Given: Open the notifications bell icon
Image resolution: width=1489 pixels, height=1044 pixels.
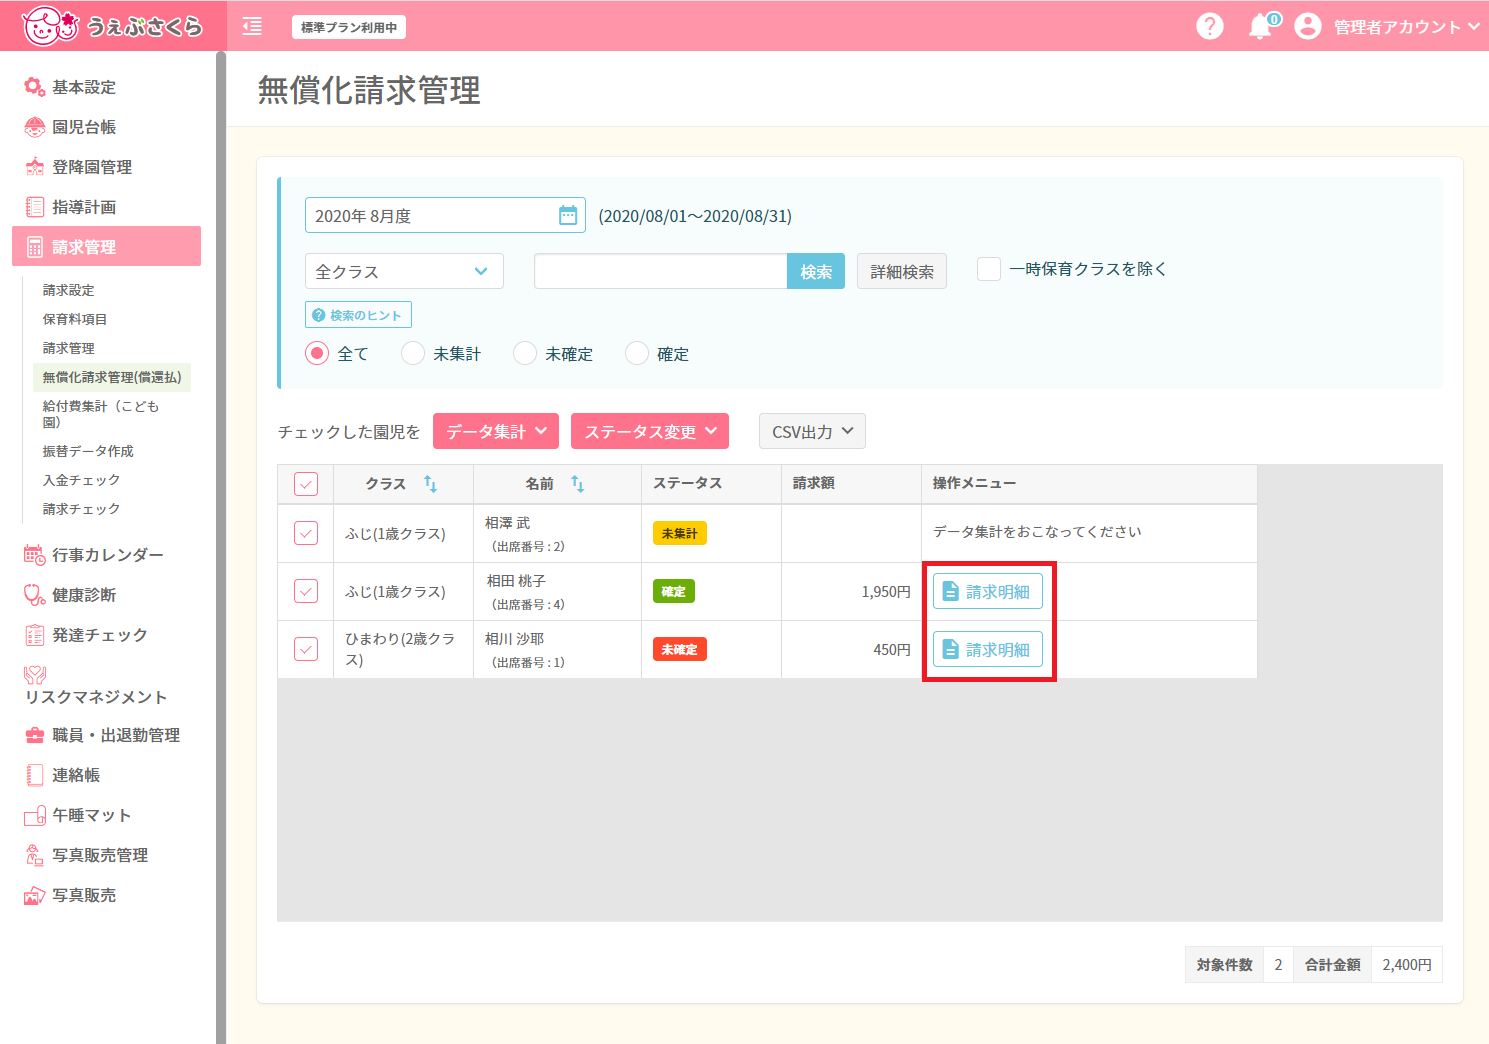Looking at the screenshot, I should coord(1261,27).
